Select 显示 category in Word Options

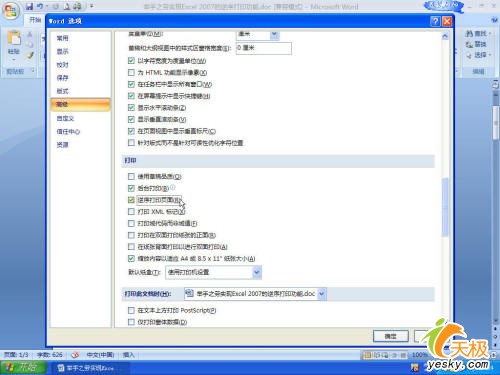62,51
